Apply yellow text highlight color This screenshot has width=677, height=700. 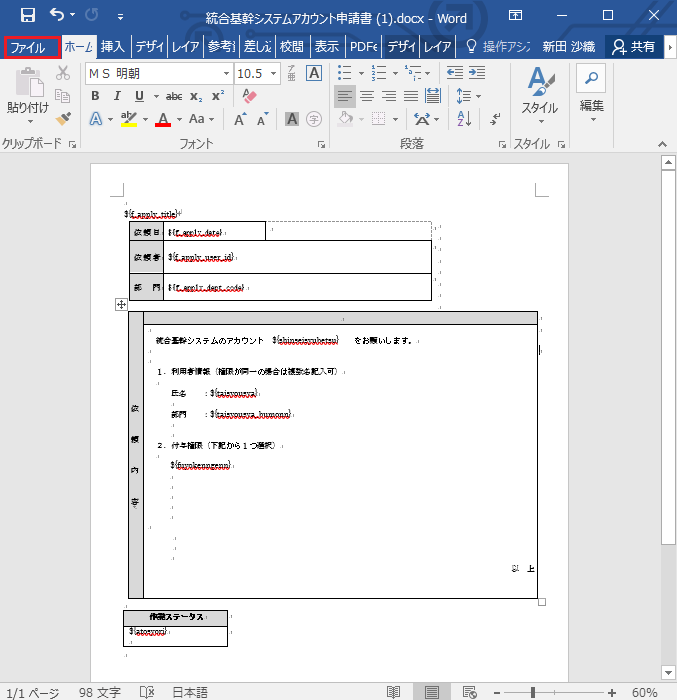tap(129, 119)
